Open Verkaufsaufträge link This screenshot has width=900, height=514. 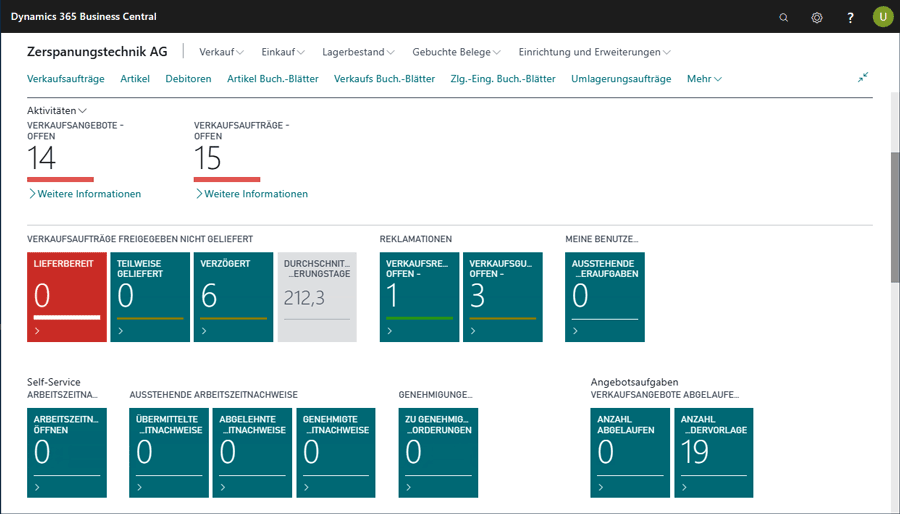point(65,79)
